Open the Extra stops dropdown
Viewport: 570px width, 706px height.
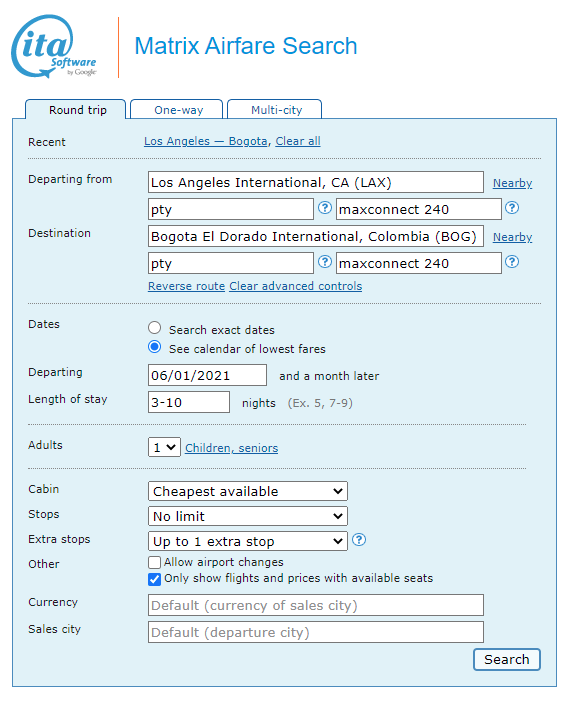248,541
